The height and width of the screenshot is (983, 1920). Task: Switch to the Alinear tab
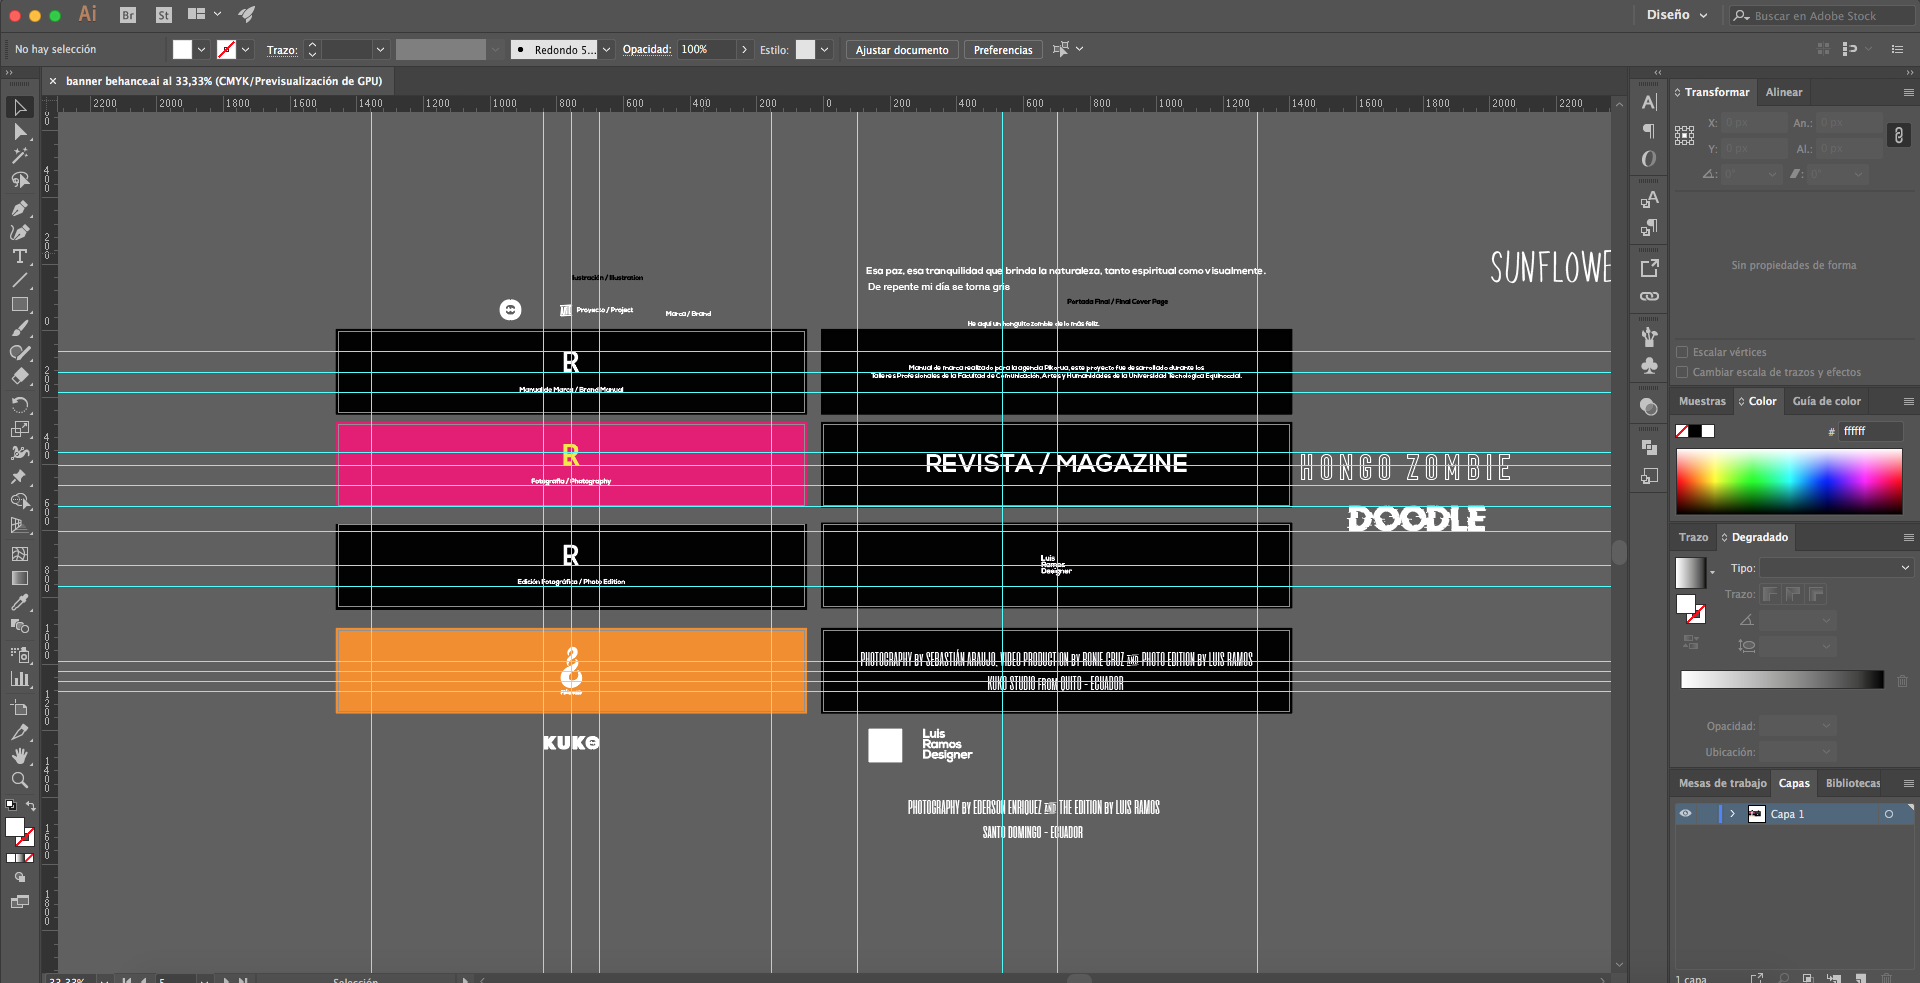coord(1784,92)
